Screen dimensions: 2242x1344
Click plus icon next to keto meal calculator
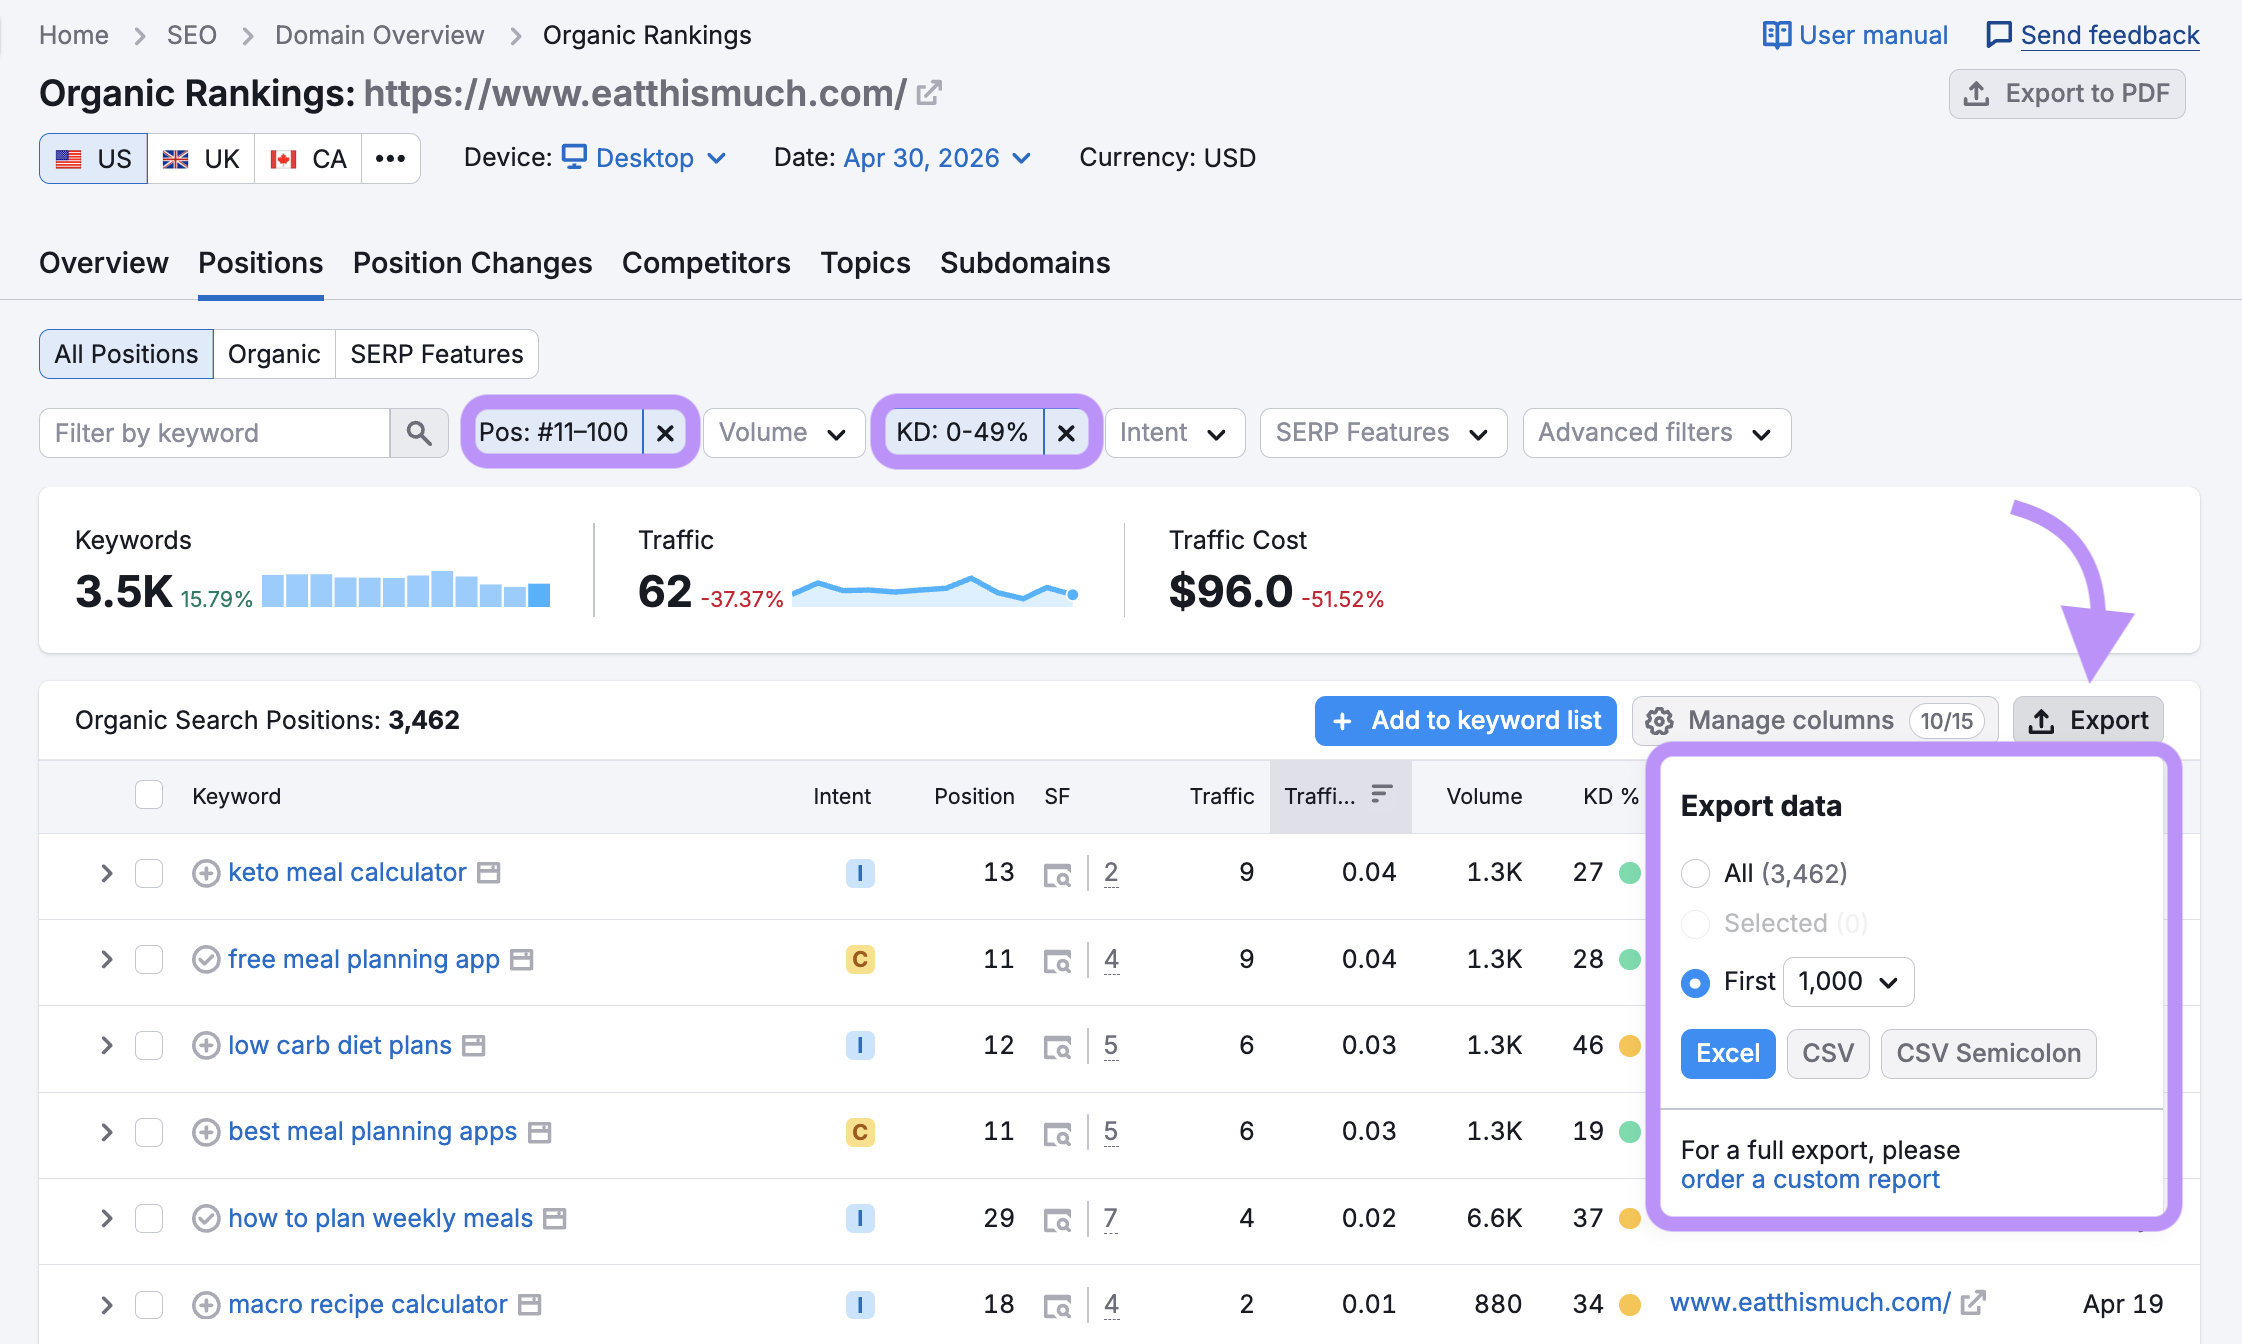point(206,873)
